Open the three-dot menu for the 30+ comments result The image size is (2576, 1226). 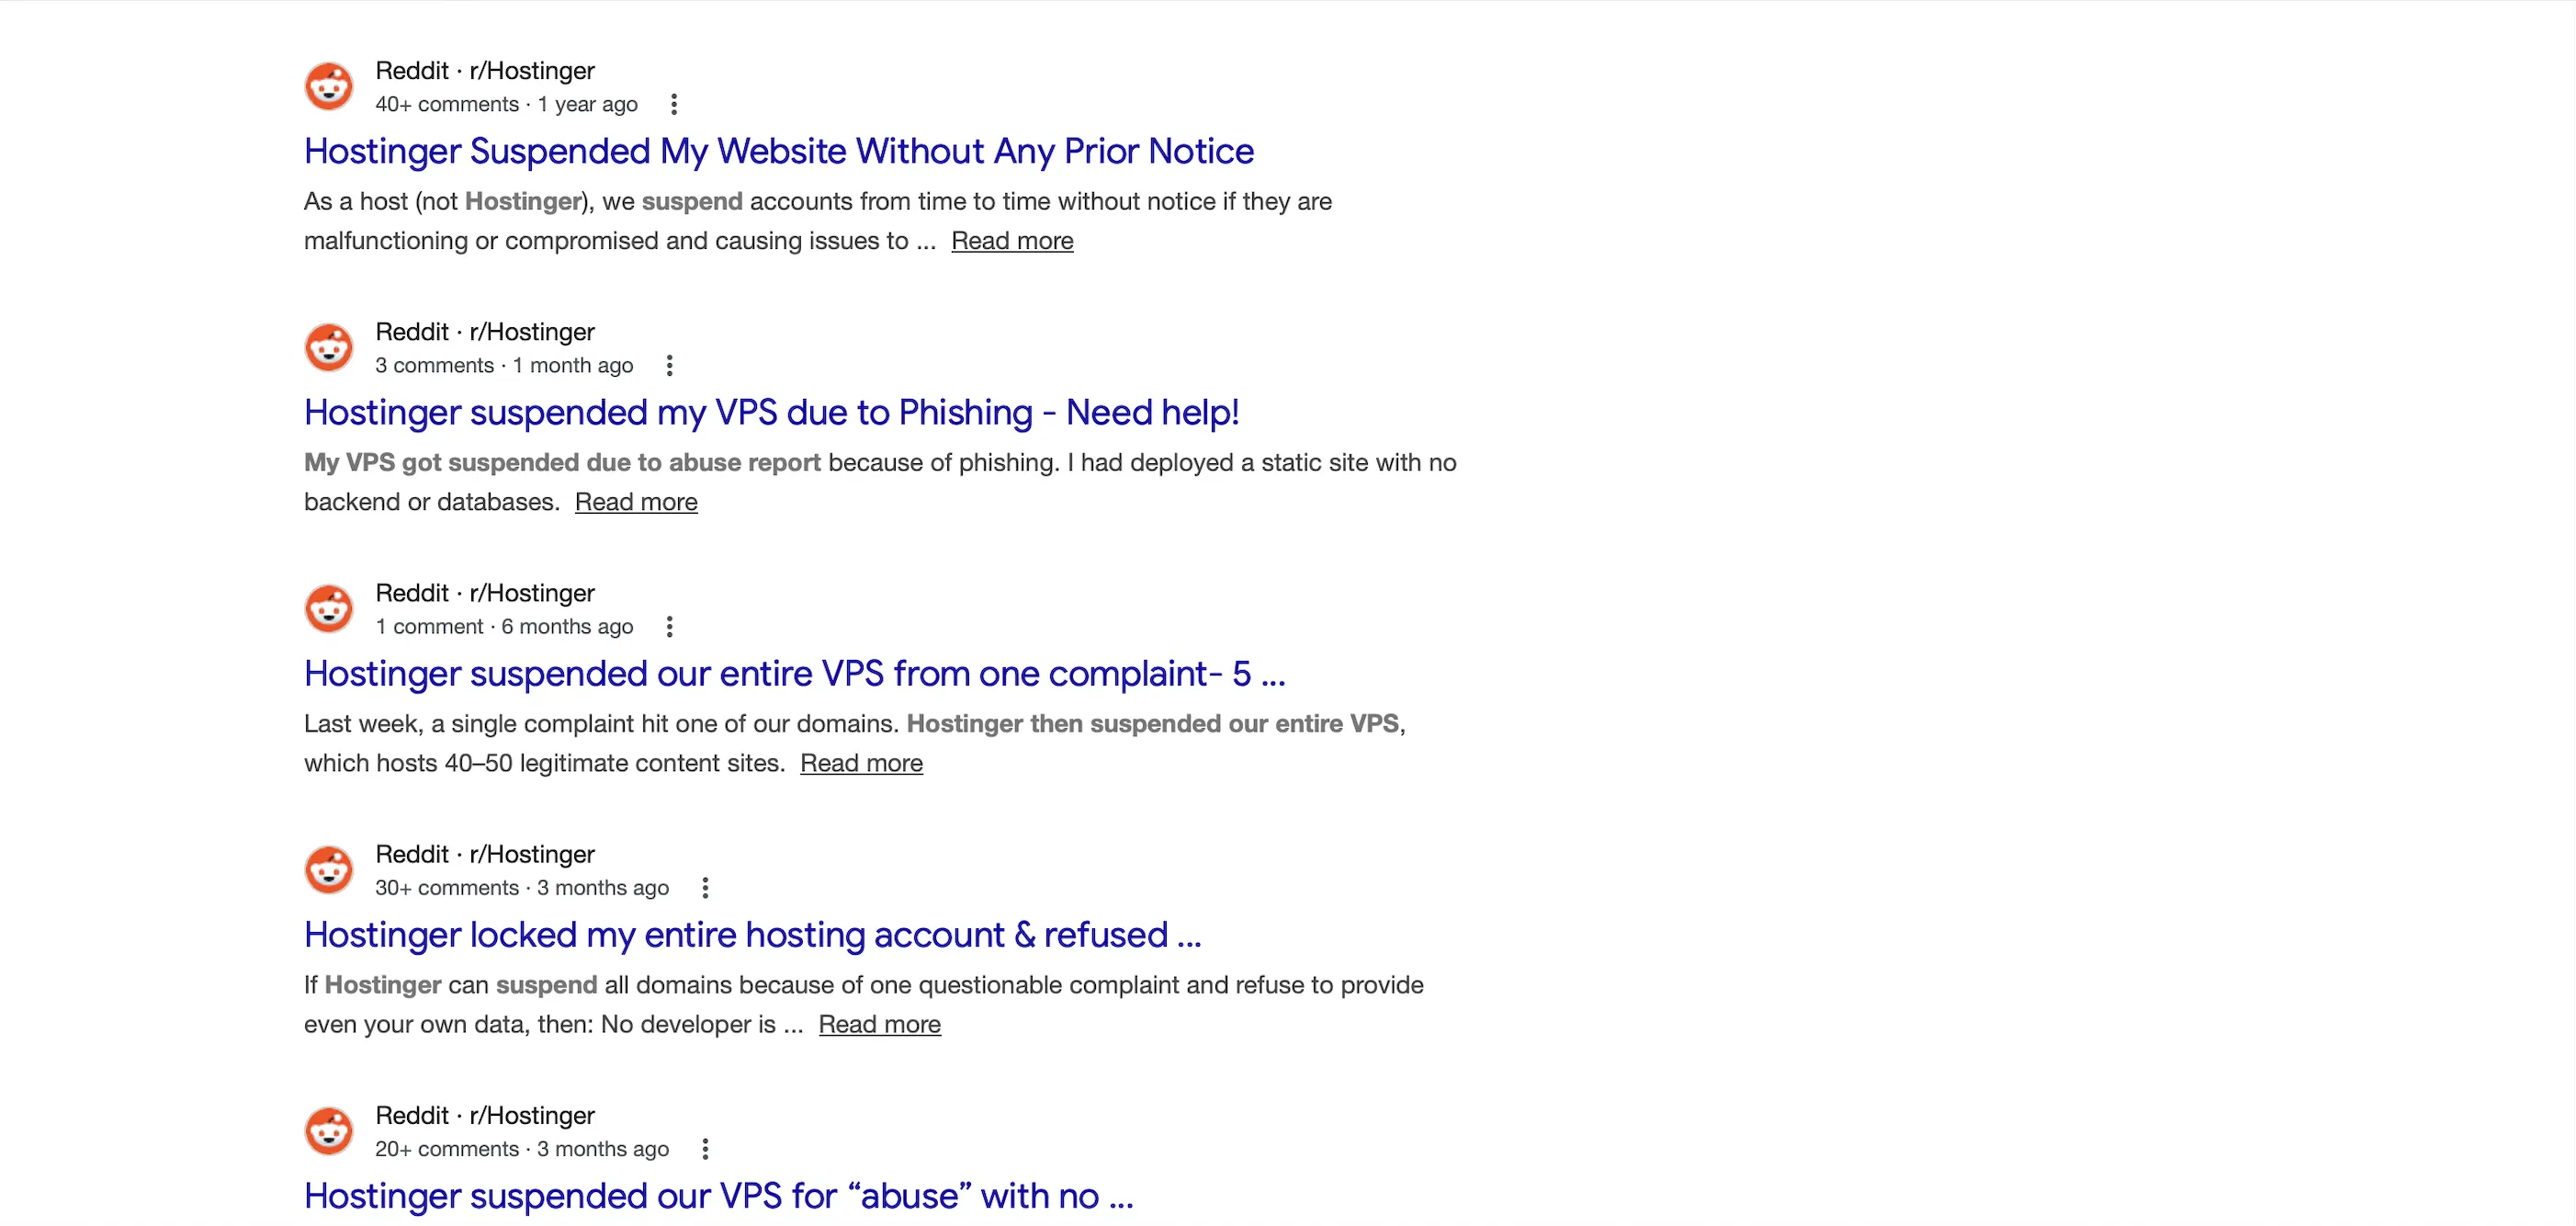click(x=705, y=887)
